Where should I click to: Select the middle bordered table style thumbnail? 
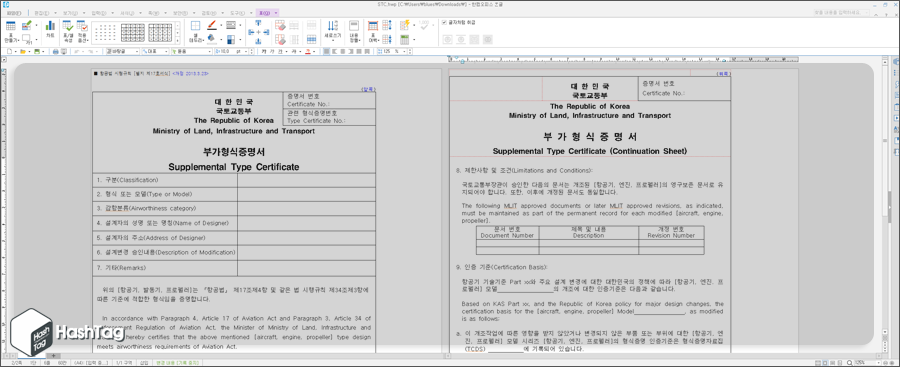[x=133, y=32]
